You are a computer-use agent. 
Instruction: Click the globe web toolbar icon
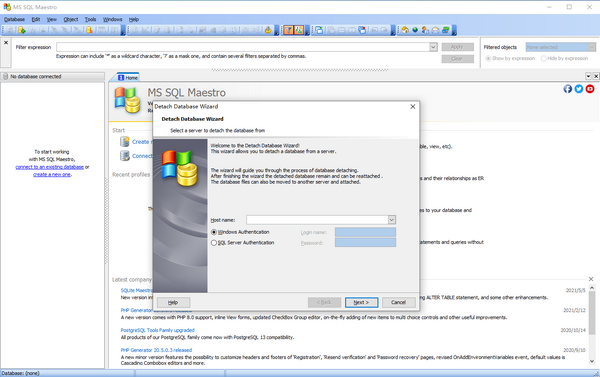(415, 30)
